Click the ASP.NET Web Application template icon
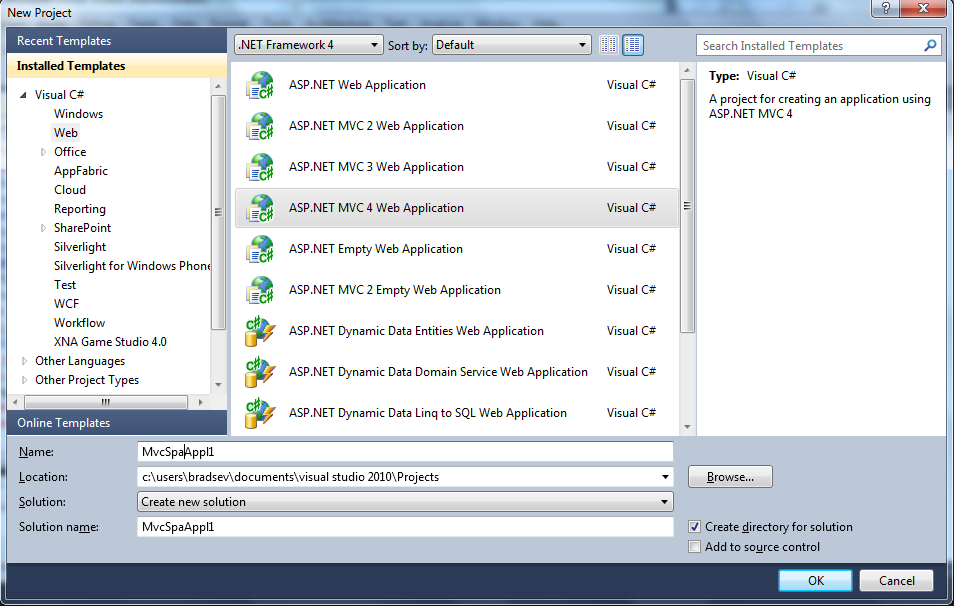 point(260,85)
